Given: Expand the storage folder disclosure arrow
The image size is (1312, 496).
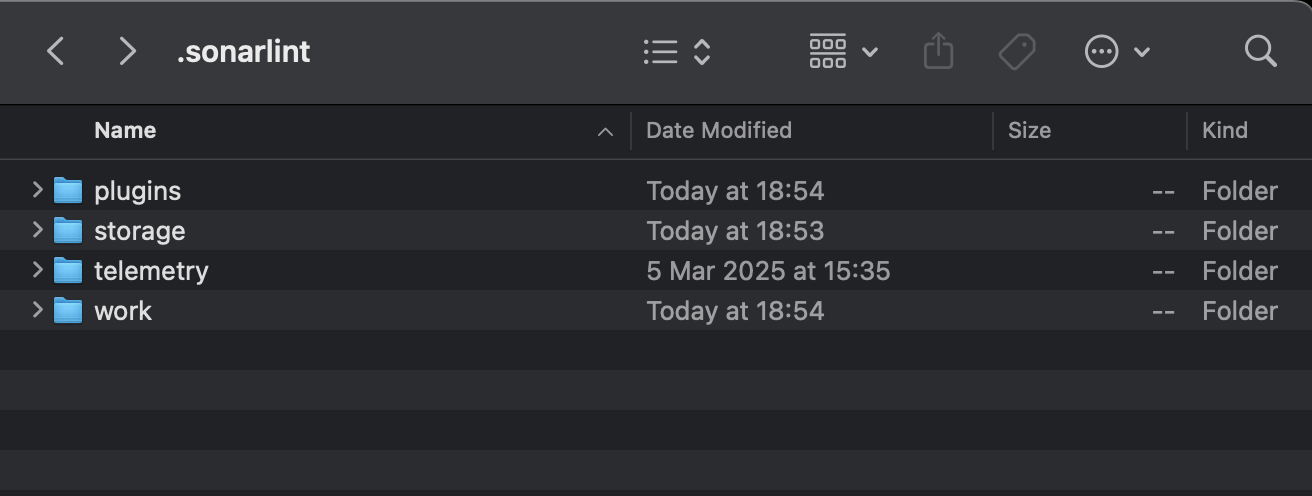Looking at the screenshot, I should pyautogui.click(x=37, y=230).
